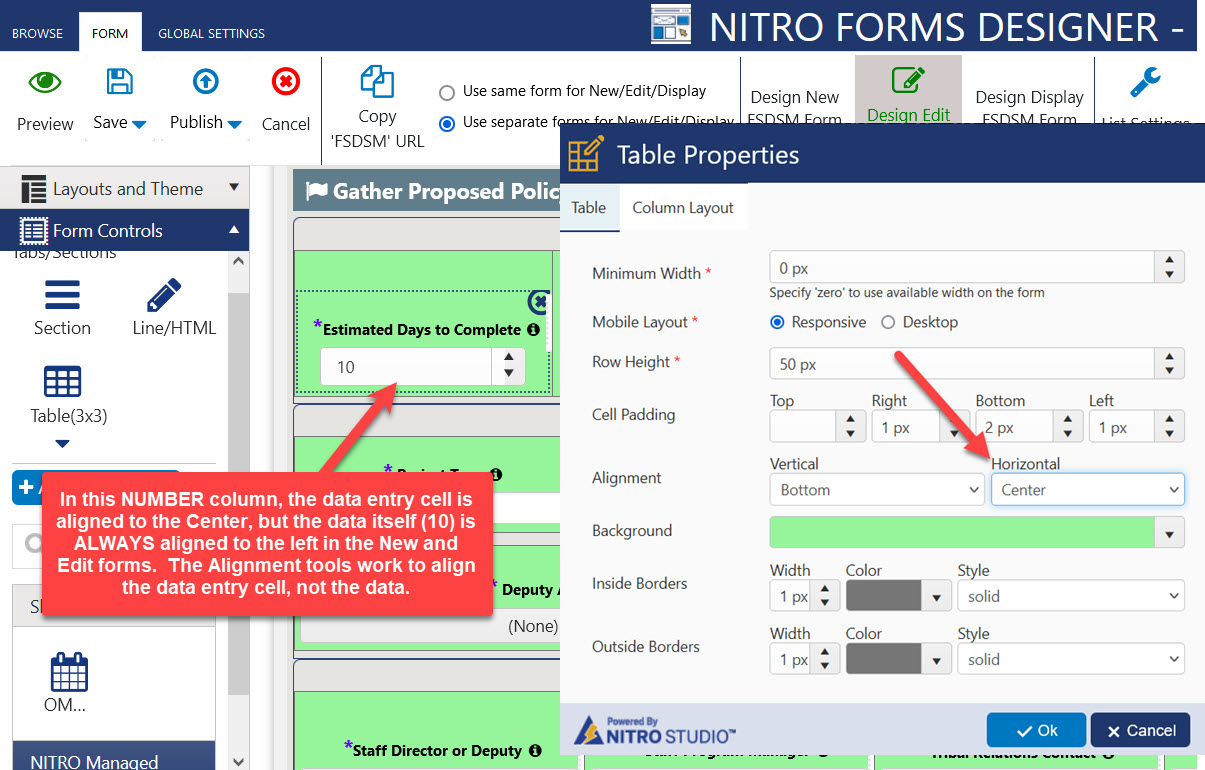
Task: Click the Ok button
Action: 1036,730
